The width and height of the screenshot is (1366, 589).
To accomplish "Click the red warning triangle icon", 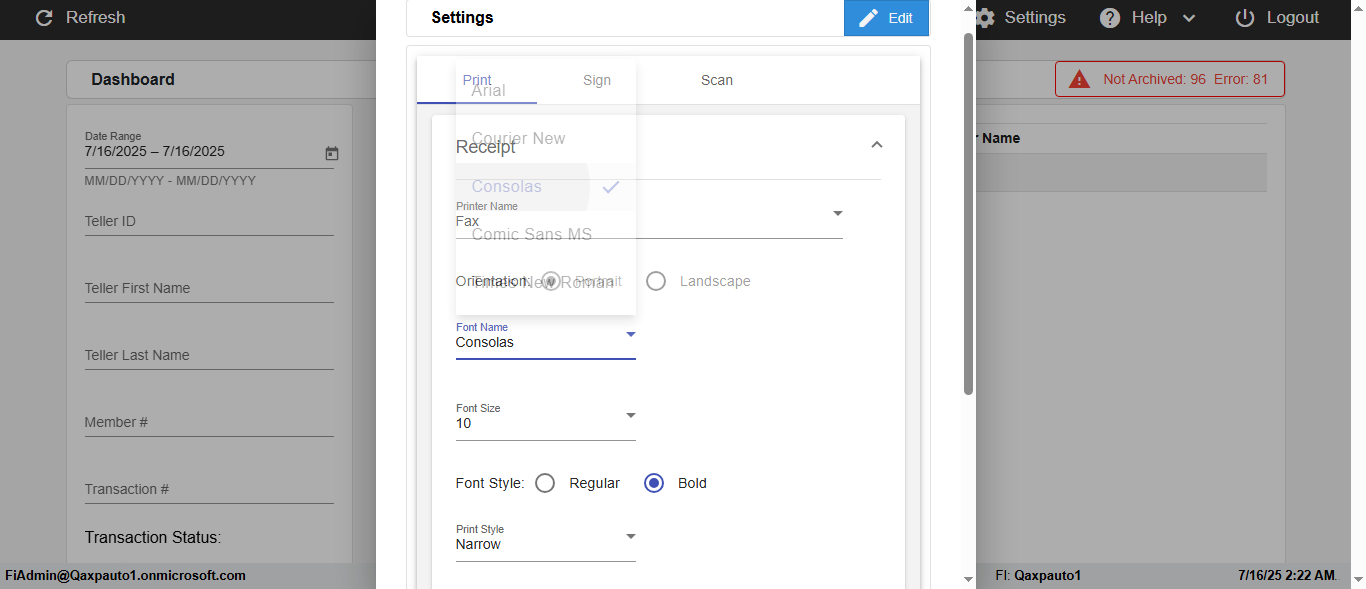I will click(1079, 79).
